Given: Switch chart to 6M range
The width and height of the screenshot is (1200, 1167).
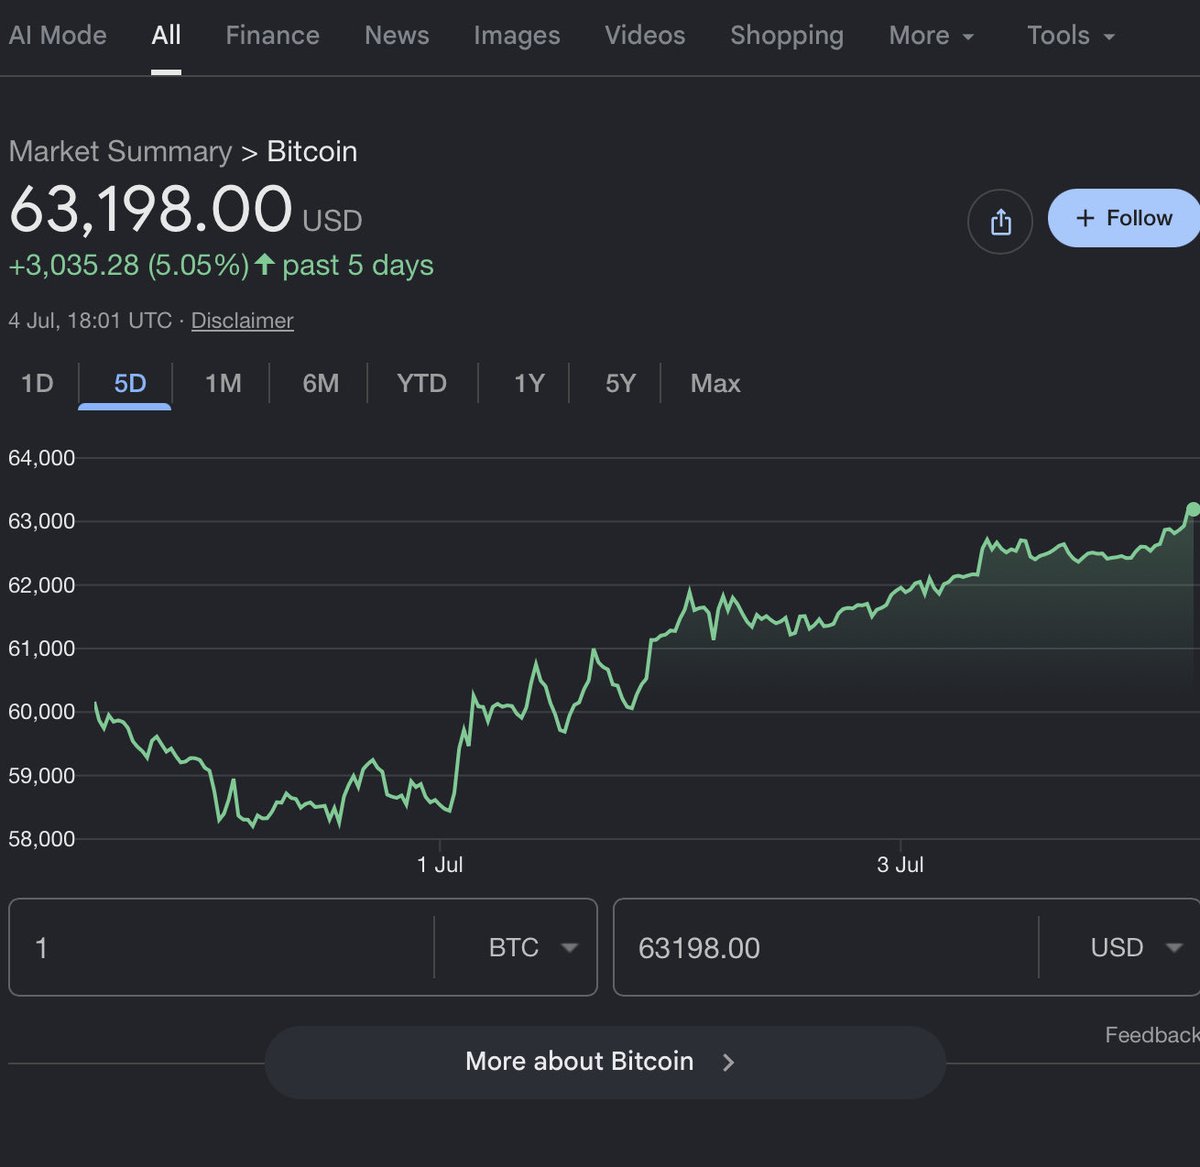Looking at the screenshot, I should (320, 383).
